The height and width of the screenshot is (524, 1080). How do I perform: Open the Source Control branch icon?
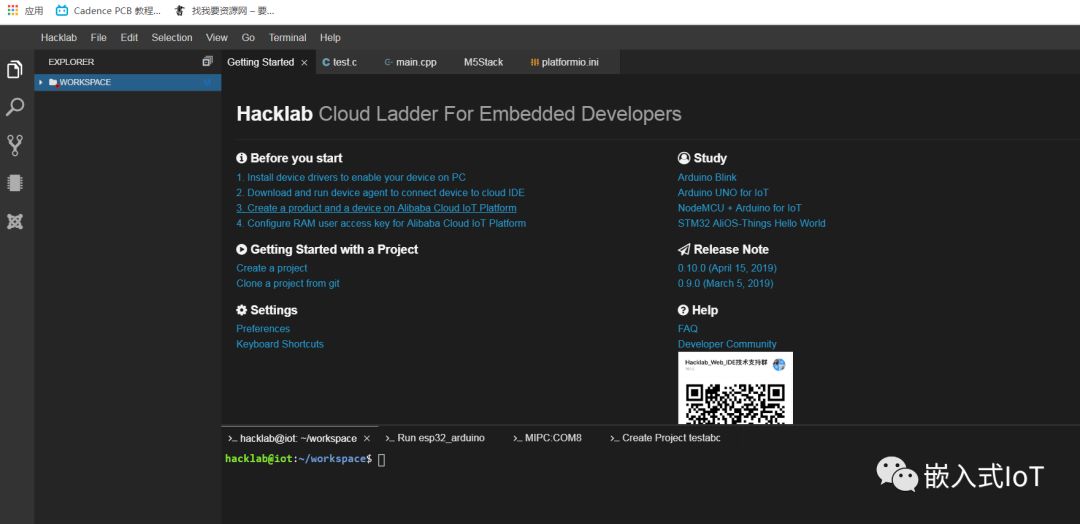(x=15, y=145)
